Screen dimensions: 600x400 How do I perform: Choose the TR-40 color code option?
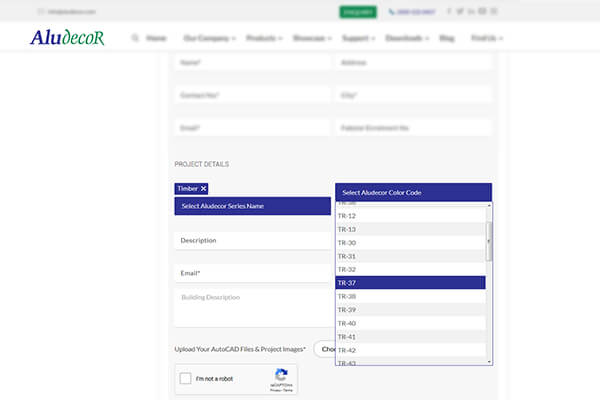[410, 323]
